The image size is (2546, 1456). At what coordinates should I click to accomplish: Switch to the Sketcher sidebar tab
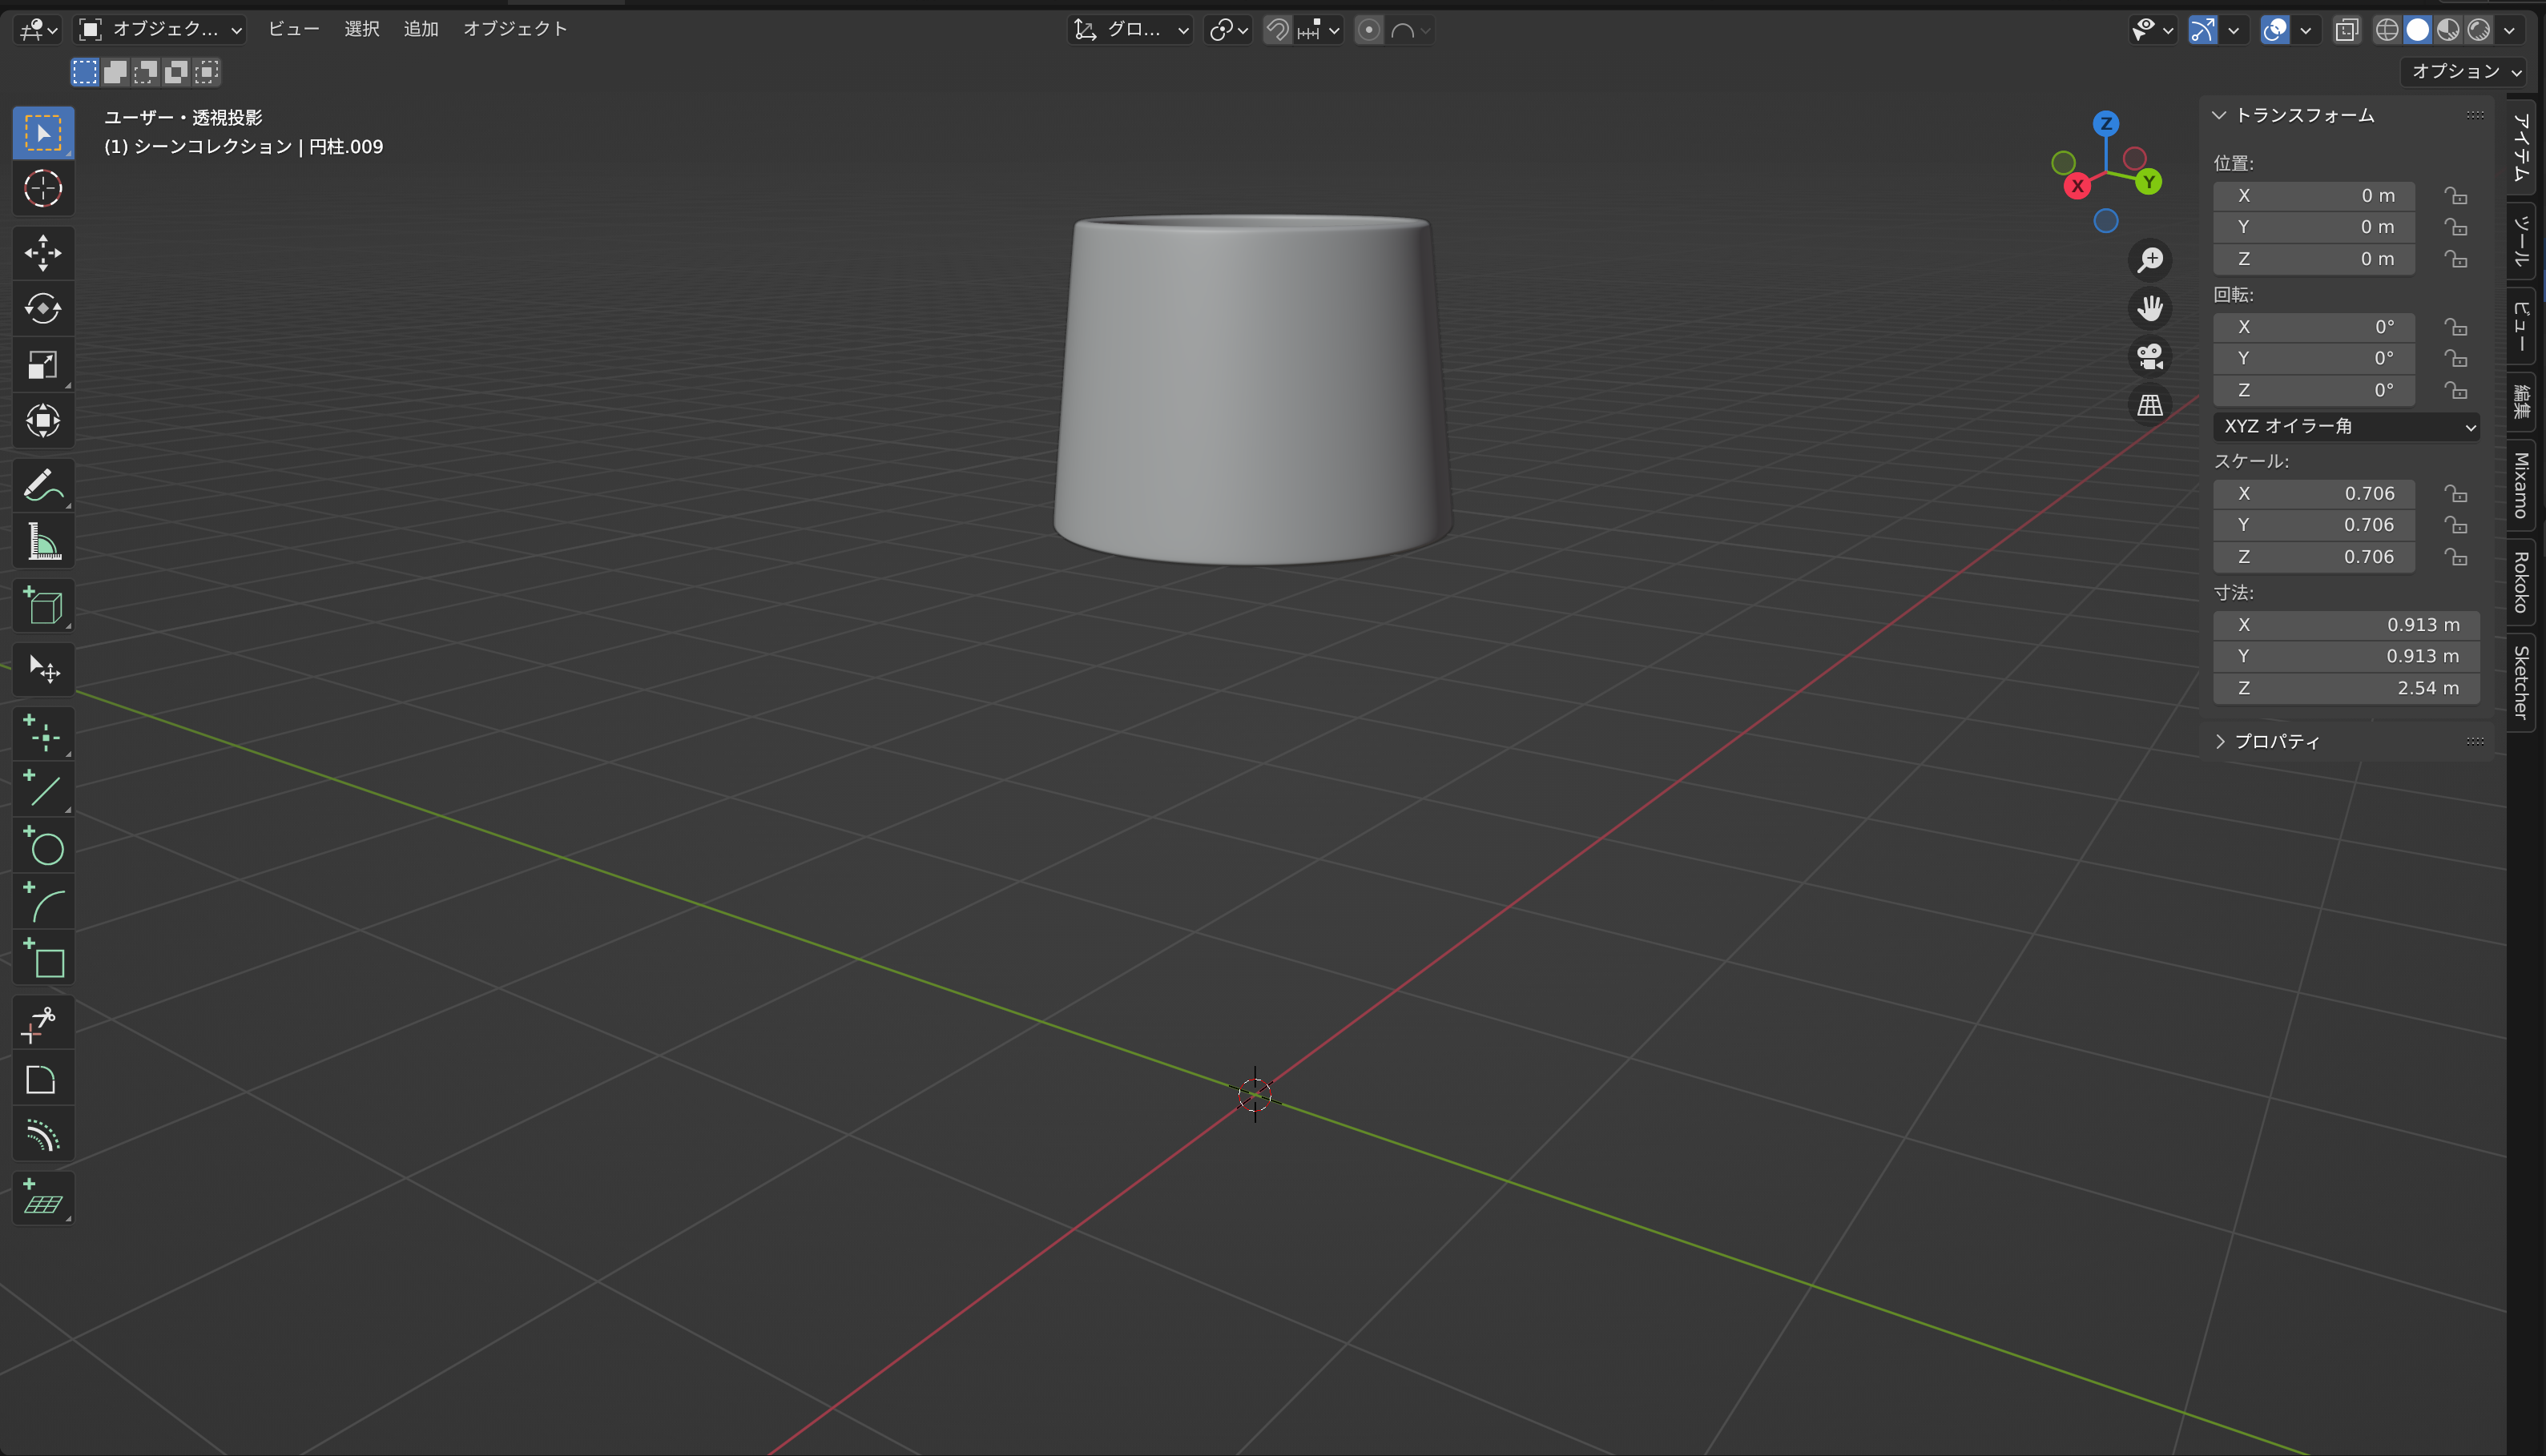click(2521, 682)
